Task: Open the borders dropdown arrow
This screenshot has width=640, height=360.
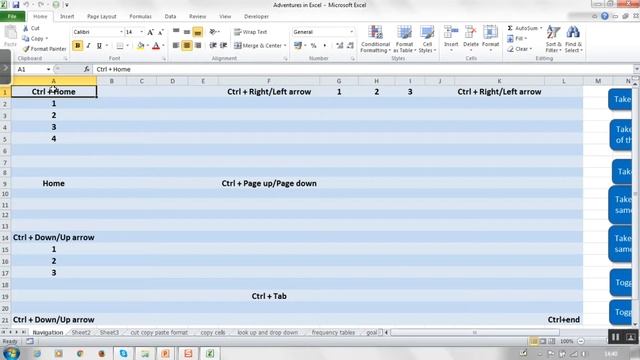Action: (x=127, y=46)
